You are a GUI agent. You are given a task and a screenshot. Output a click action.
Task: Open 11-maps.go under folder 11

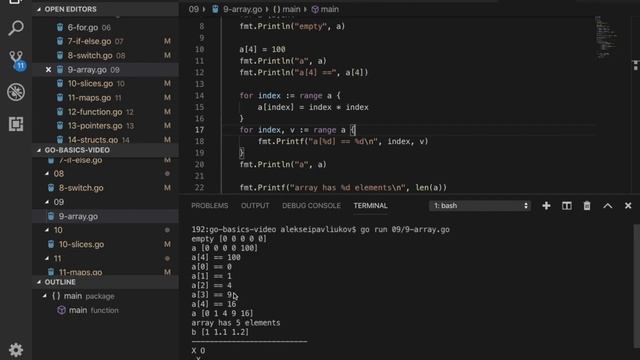105,272
